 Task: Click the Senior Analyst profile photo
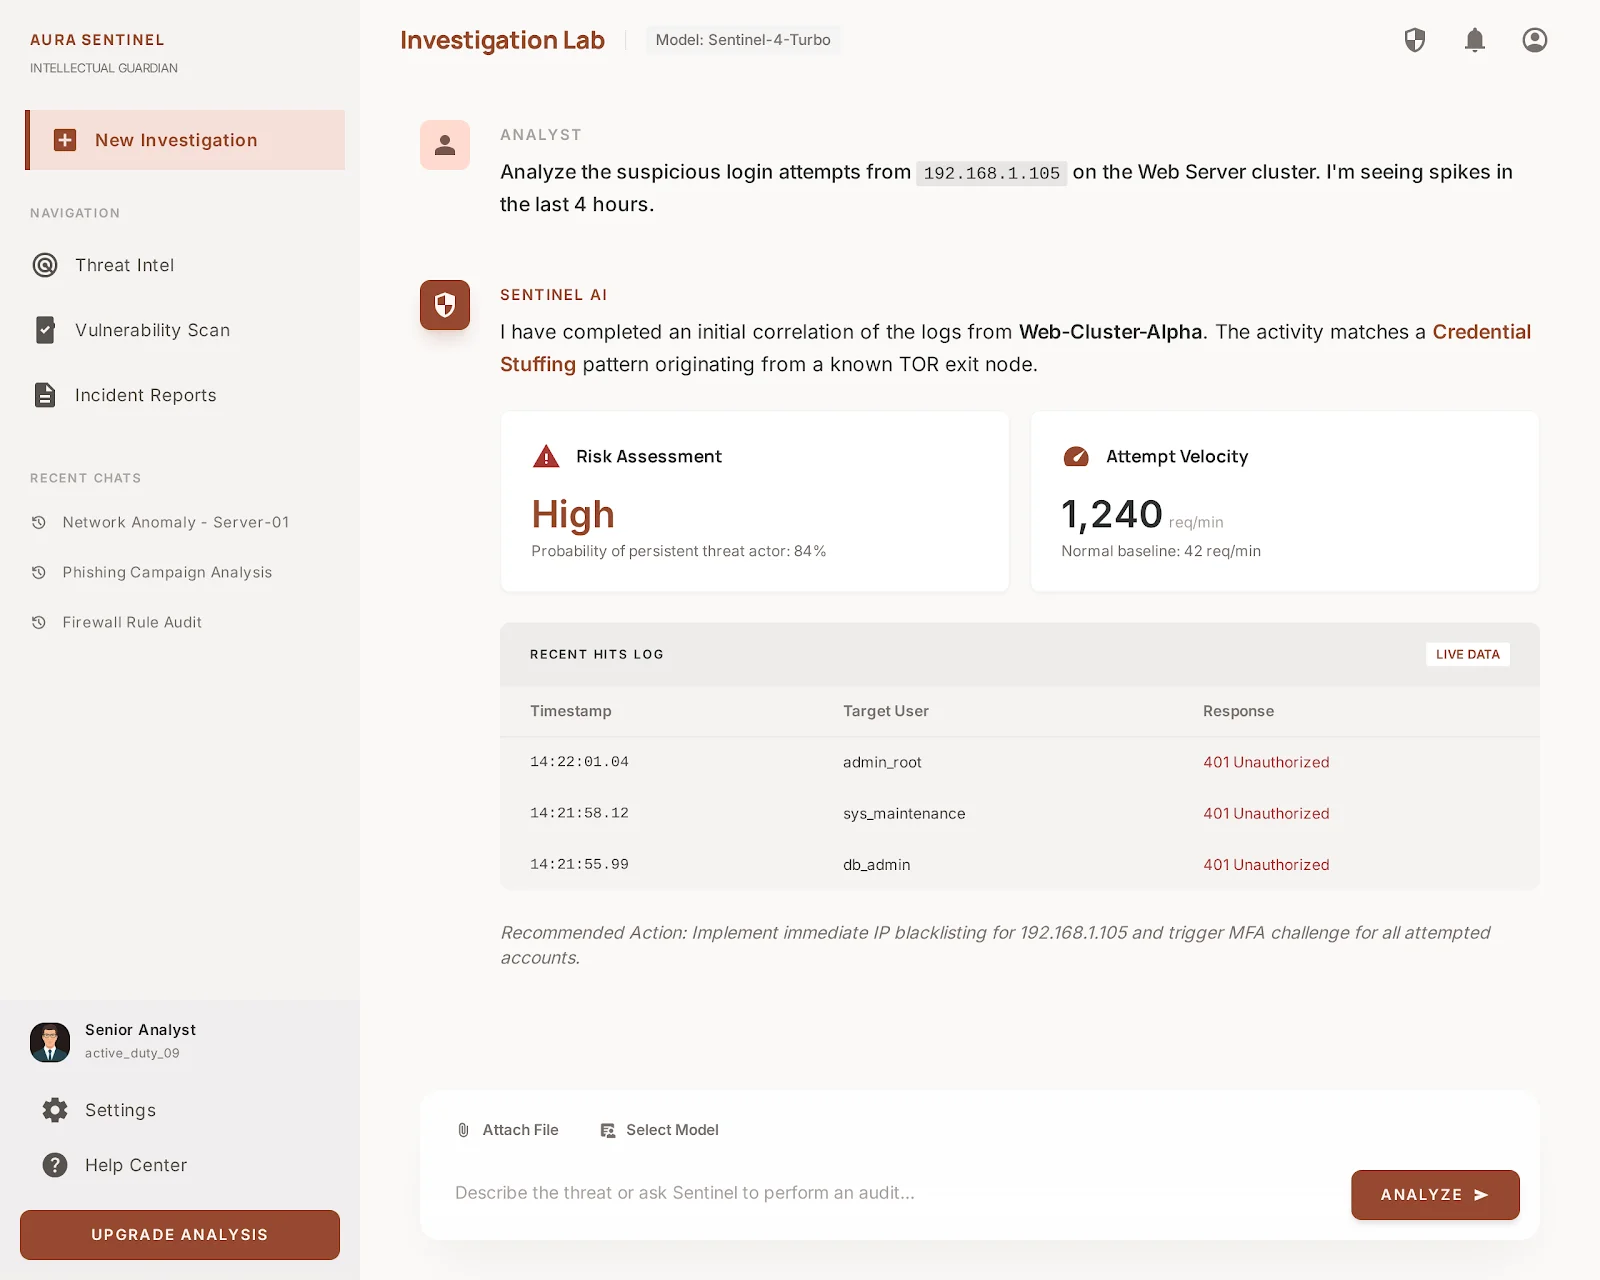coord(50,1042)
